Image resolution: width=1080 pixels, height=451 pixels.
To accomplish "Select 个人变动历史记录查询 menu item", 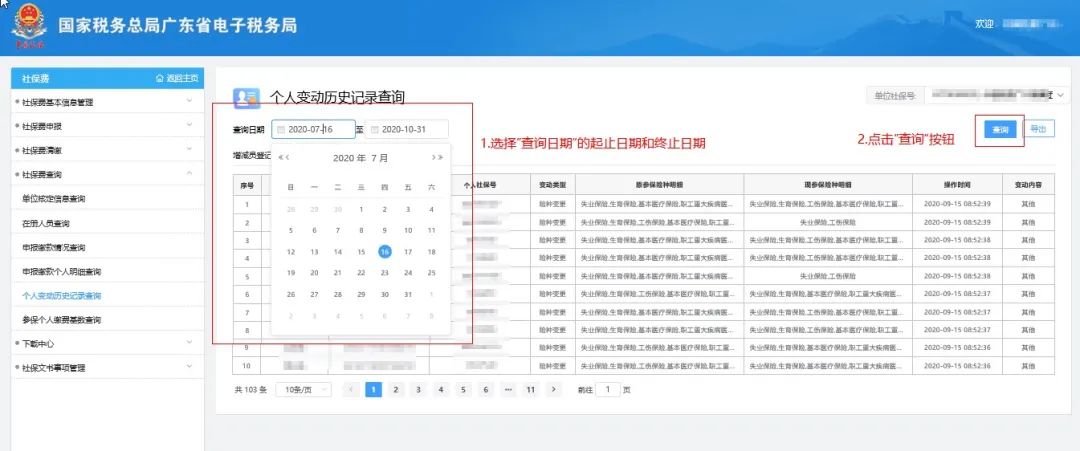I will click(x=62, y=296).
